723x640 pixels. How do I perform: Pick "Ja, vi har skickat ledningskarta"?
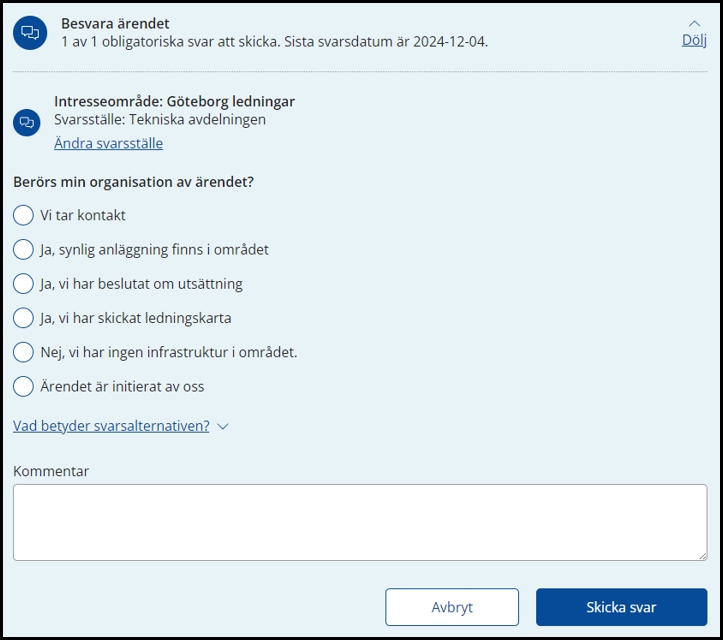(x=23, y=318)
